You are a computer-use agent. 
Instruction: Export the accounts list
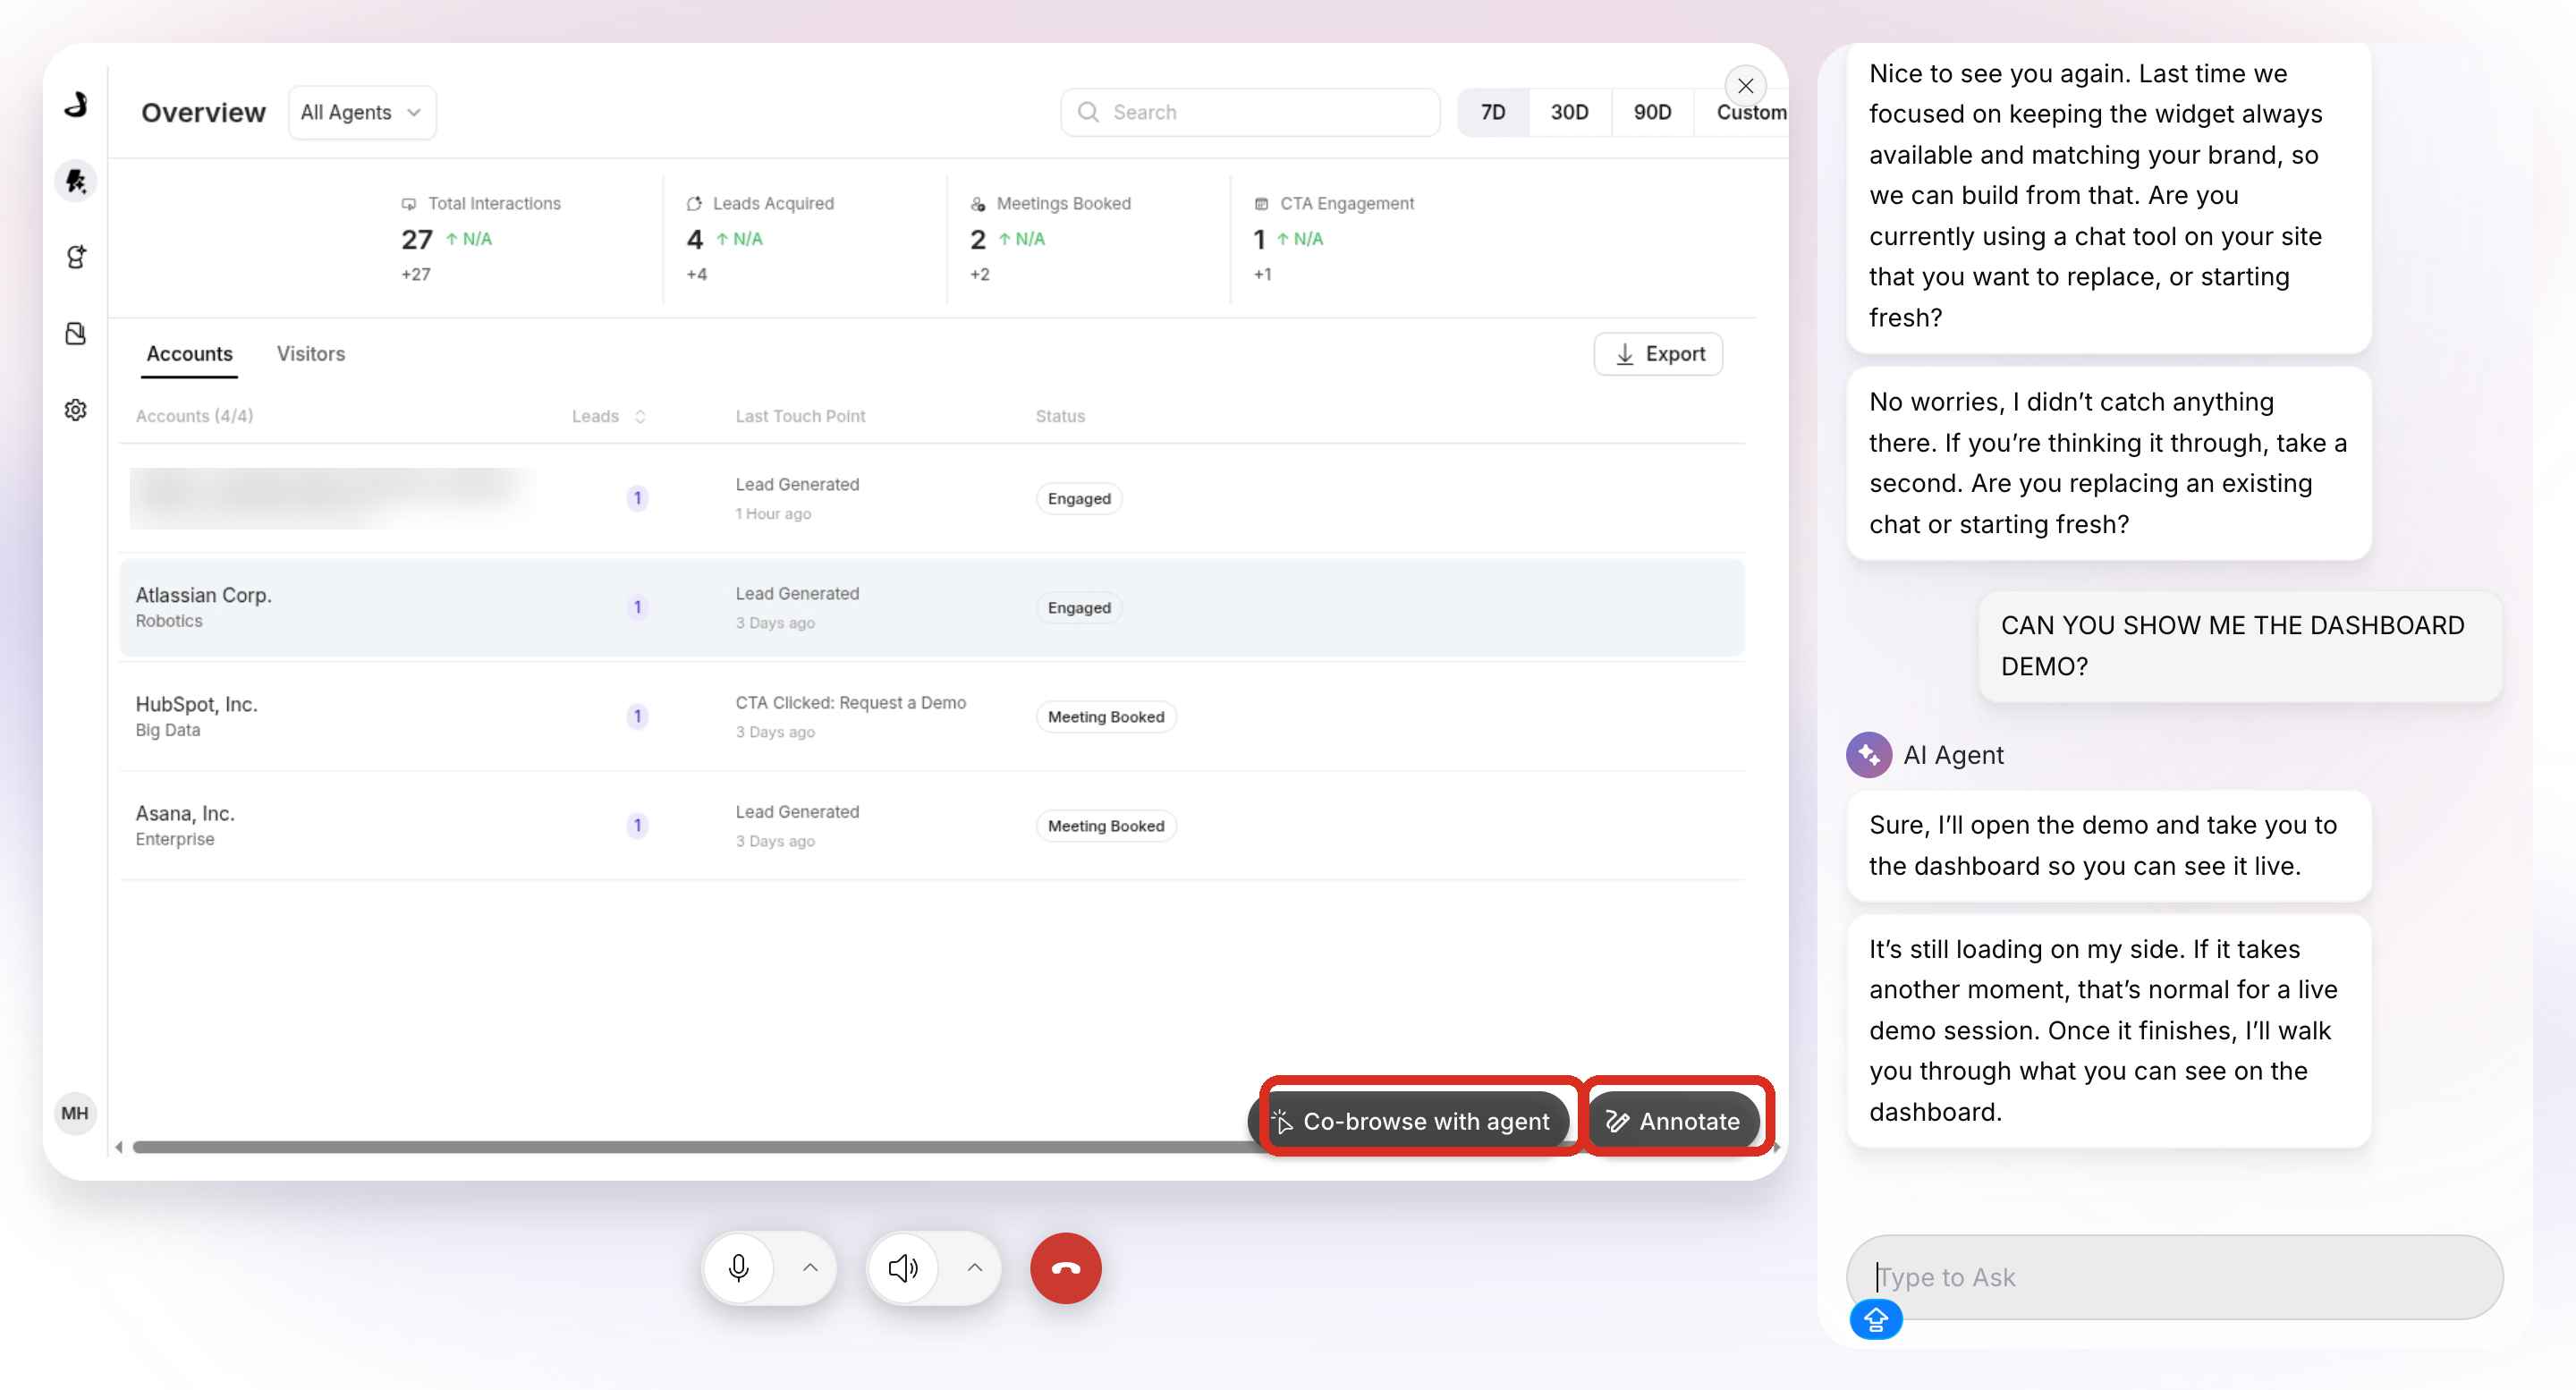click(1658, 354)
